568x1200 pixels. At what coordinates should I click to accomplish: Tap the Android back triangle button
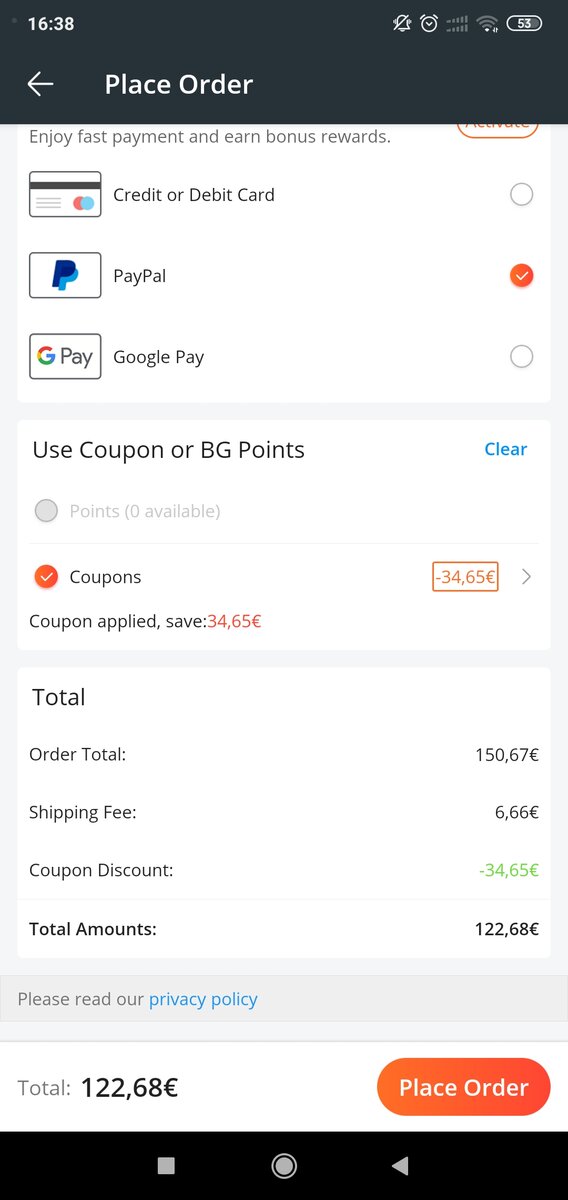click(x=400, y=1165)
